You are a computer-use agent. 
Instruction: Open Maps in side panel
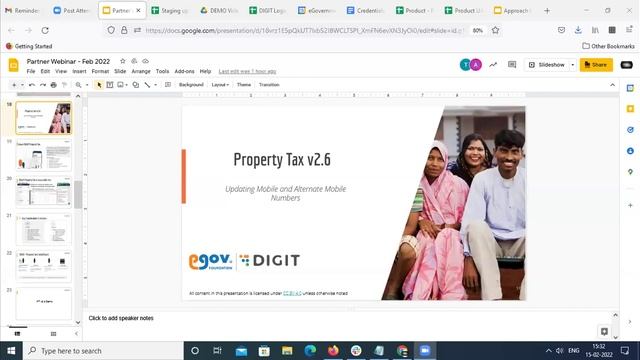pyautogui.click(x=630, y=172)
